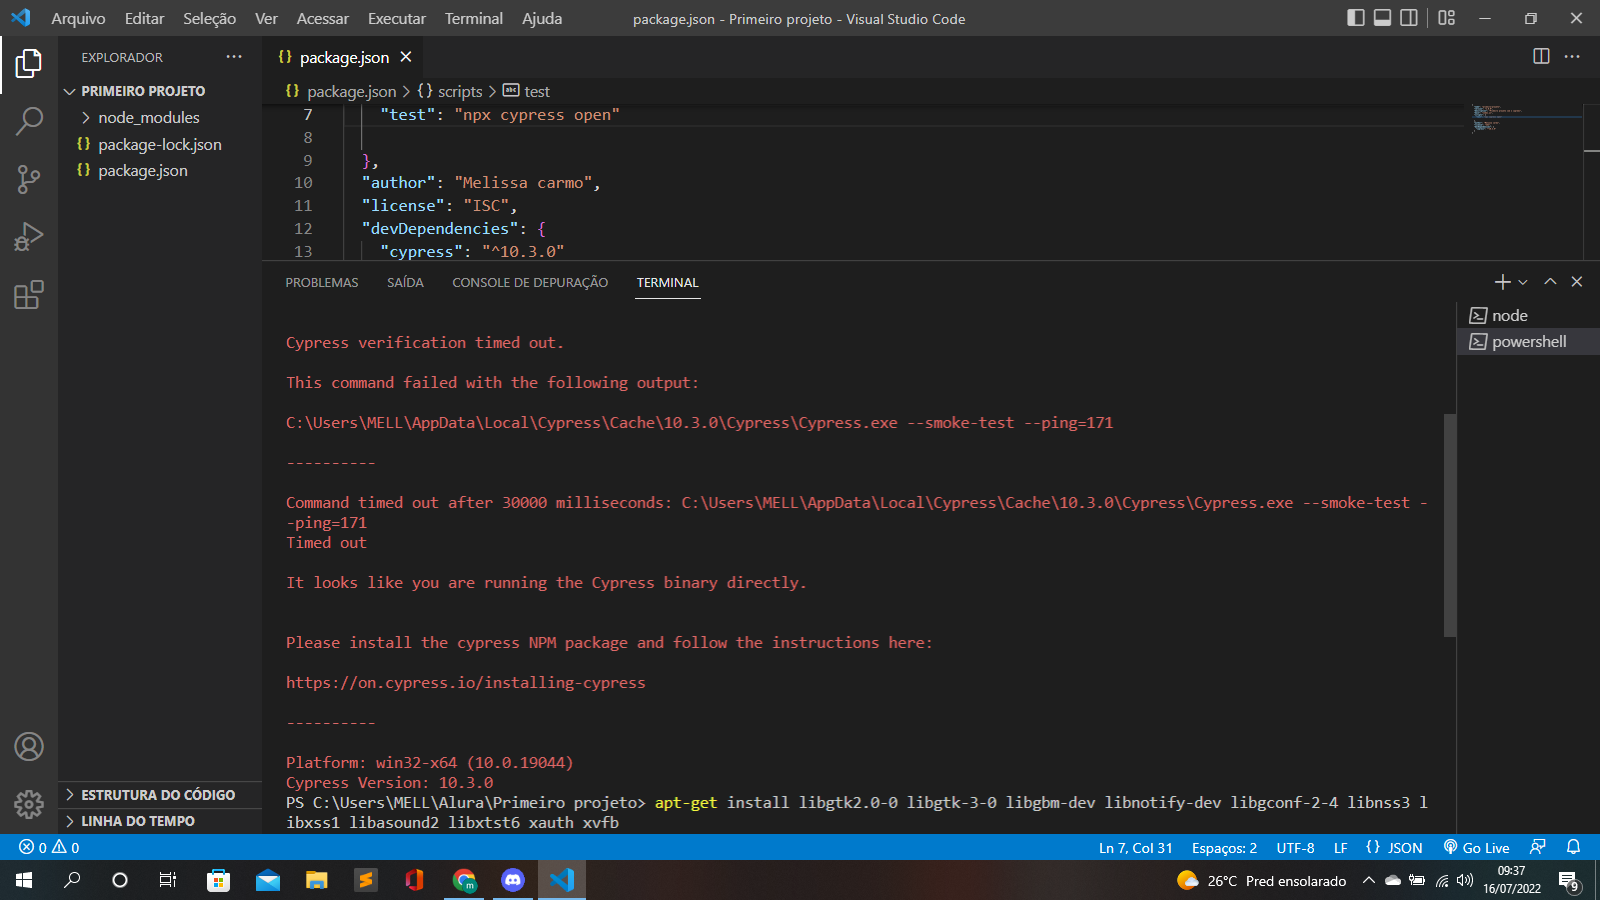The width and height of the screenshot is (1600, 900).
Task: Expand the ESTRUTURA DO CÓDIGO section
Action: tap(160, 795)
